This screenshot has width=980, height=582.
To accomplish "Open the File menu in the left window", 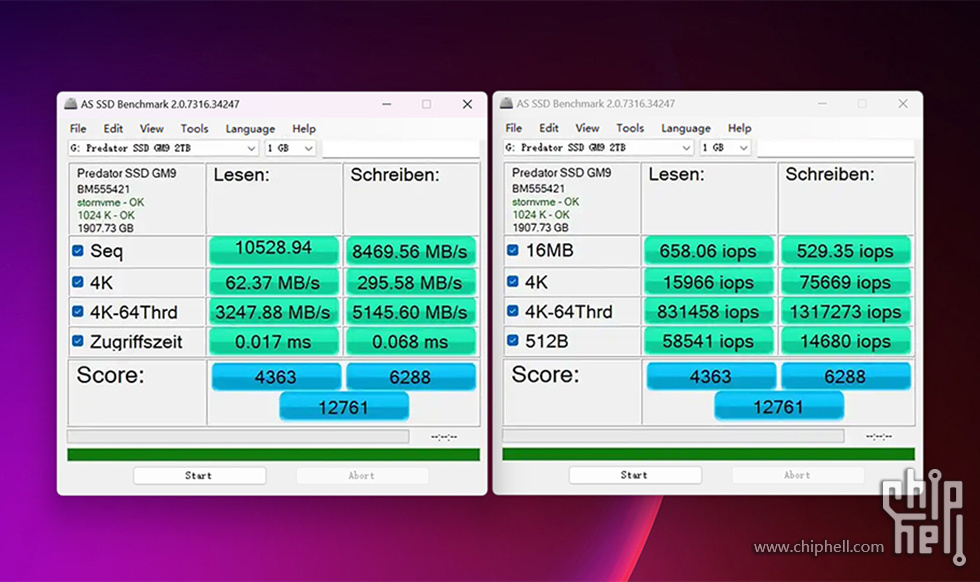I will point(78,129).
